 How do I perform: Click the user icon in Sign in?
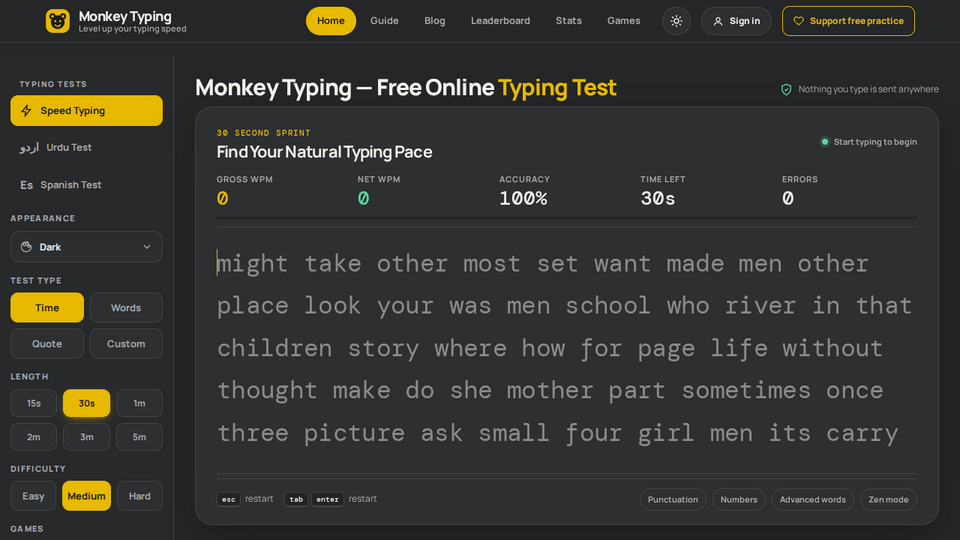coord(718,21)
